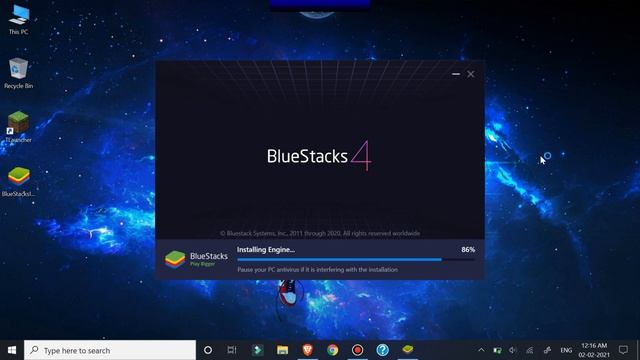This screenshot has height=360, width=640.
Task: Open Cortana from the taskbar
Action: [208, 350]
